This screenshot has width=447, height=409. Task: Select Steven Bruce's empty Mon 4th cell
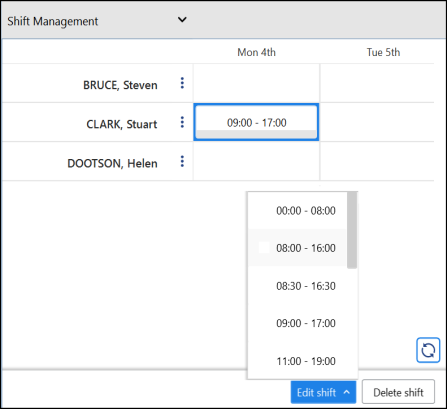[x=256, y=83]
